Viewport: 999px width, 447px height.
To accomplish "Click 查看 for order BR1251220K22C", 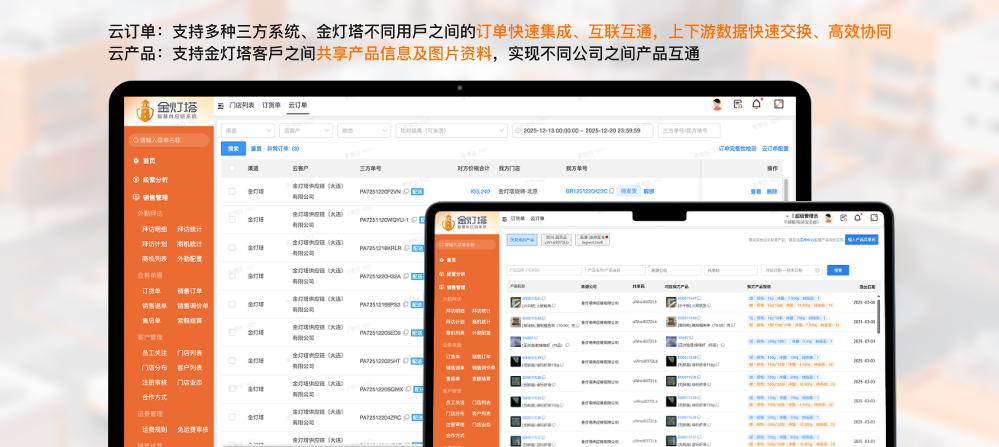I will [x=756, y=191].
